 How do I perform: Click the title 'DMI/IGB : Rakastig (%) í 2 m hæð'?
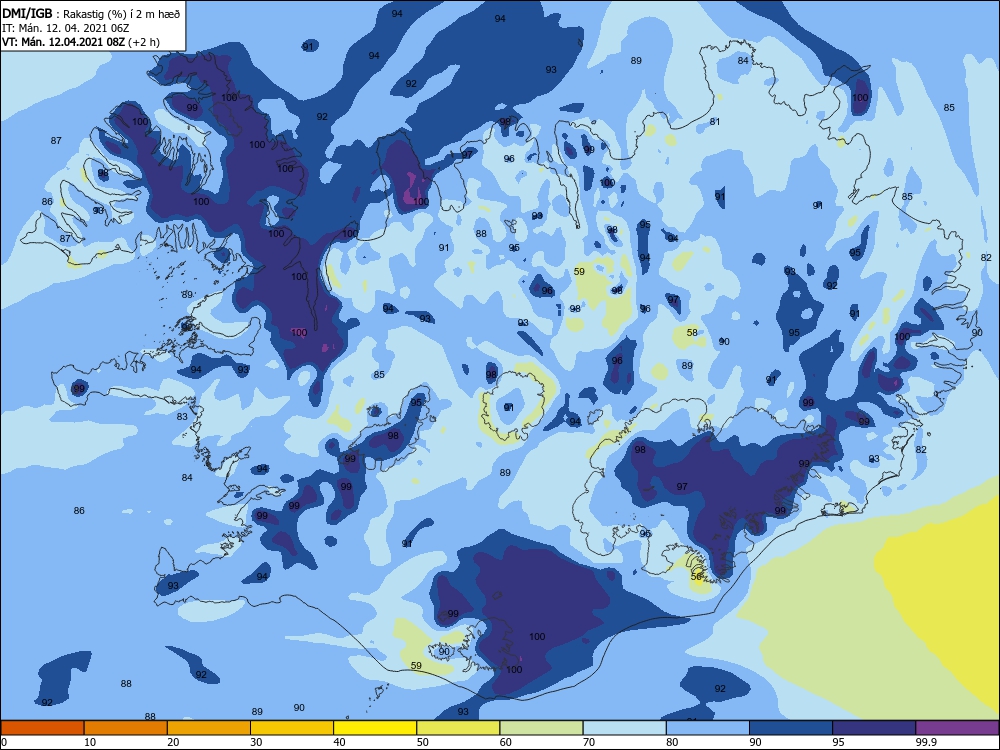pos(91,14)
